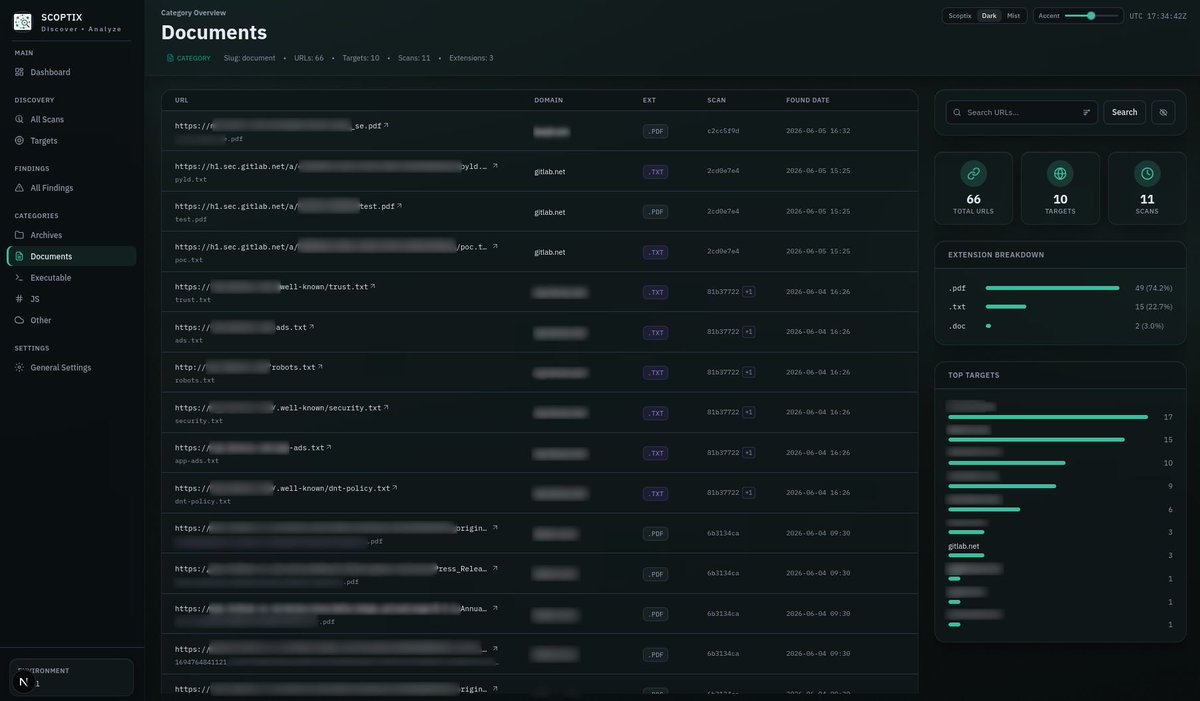The width and height of the screenshot is (1200, 701).
Task: Open external link for ads.txt URL
Action: (x=311, y=327)
